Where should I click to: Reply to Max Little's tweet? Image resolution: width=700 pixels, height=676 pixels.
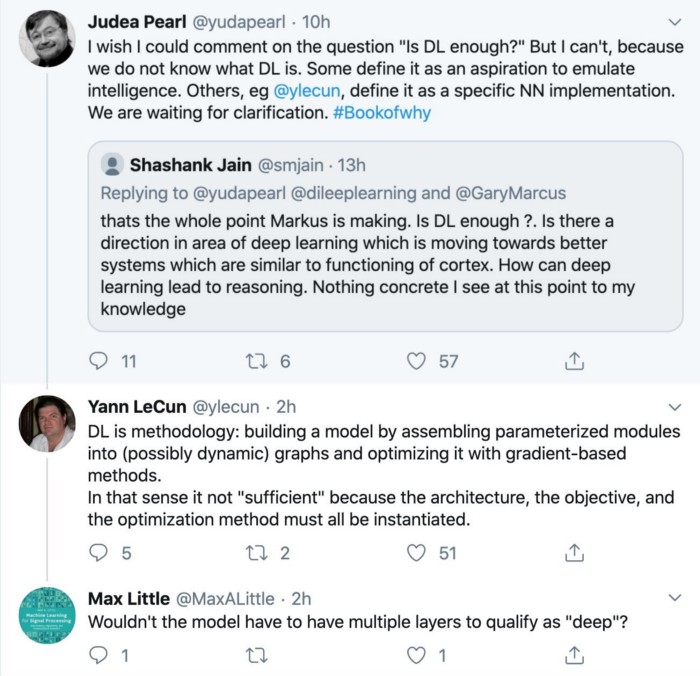tap(98, 655)
